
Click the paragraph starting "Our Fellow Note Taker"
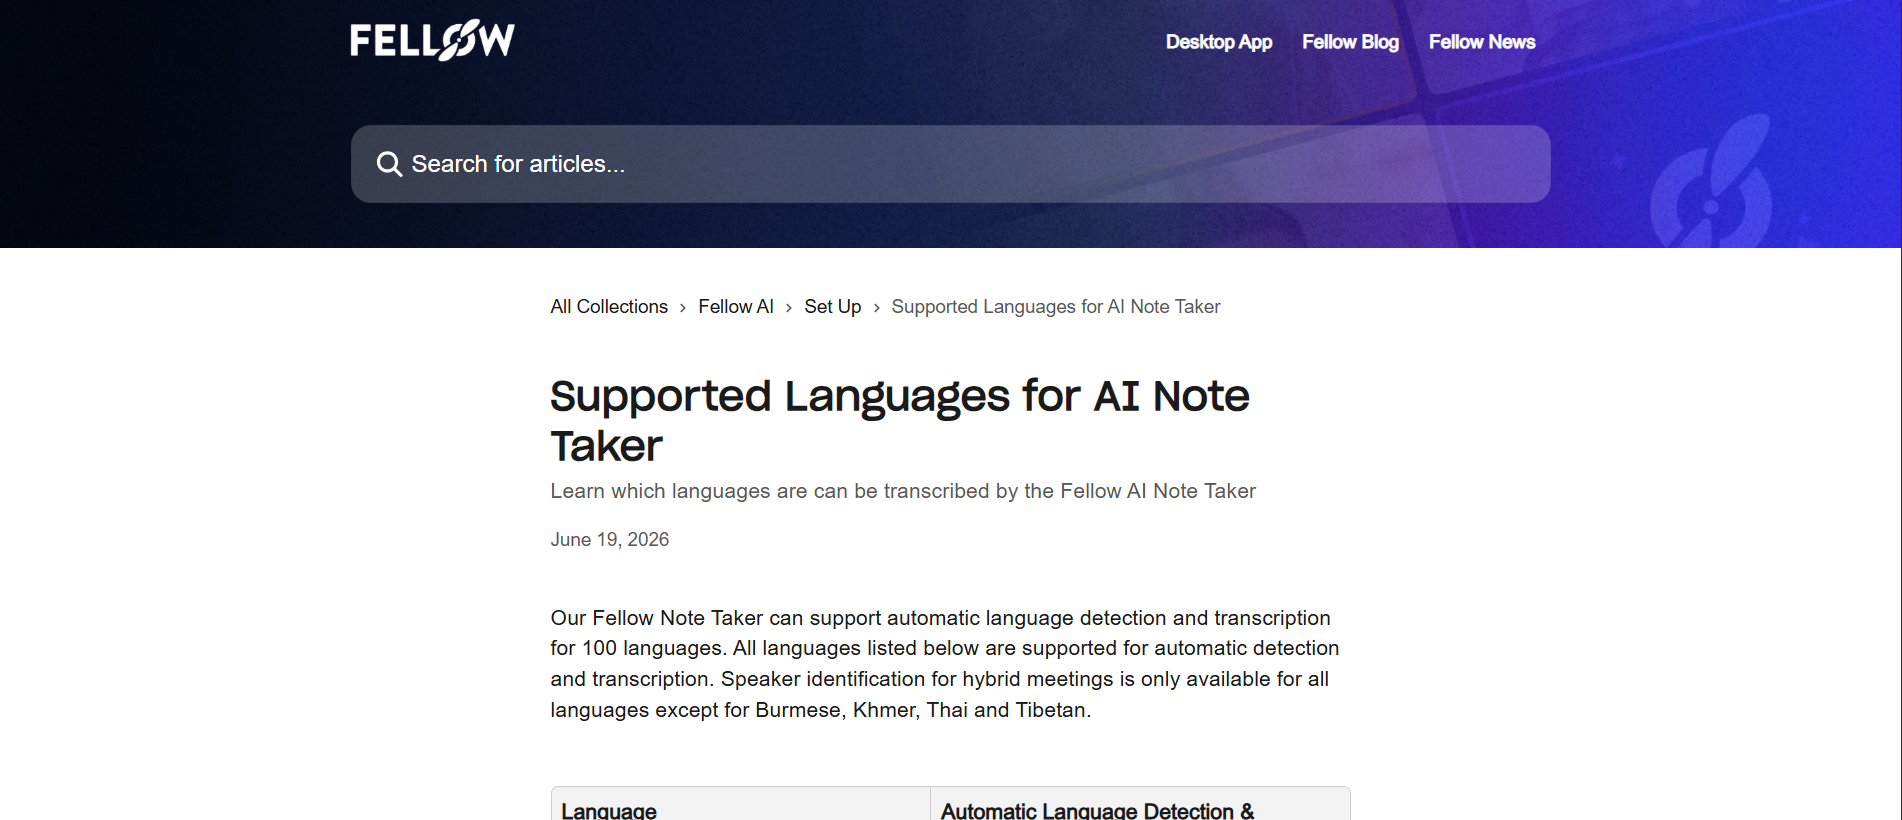coord(945,664)
